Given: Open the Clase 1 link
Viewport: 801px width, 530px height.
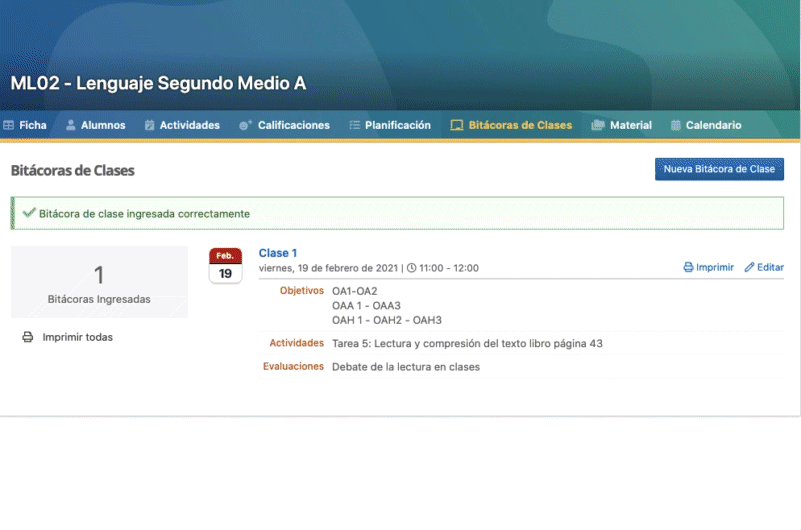Looking at the screenshot, I should click(277, 253).
